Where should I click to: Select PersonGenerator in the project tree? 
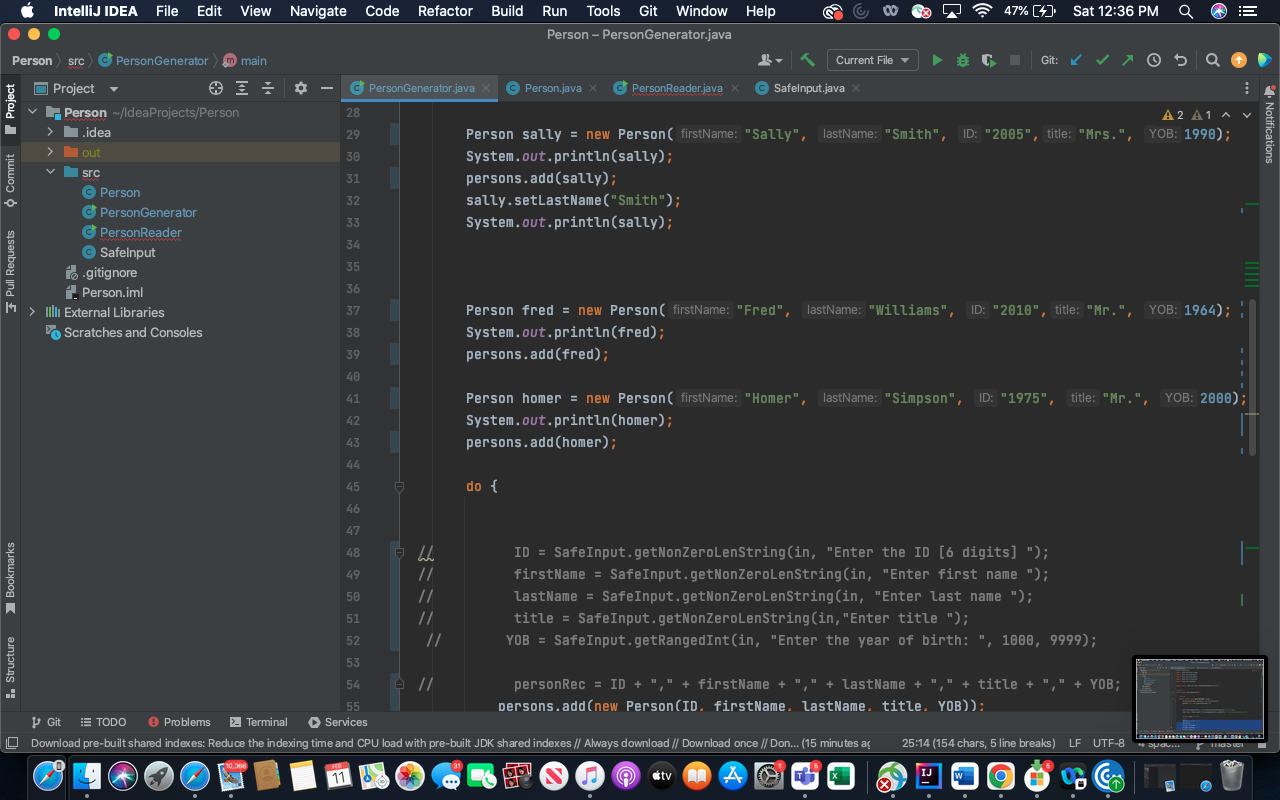(x=148, y=212)
